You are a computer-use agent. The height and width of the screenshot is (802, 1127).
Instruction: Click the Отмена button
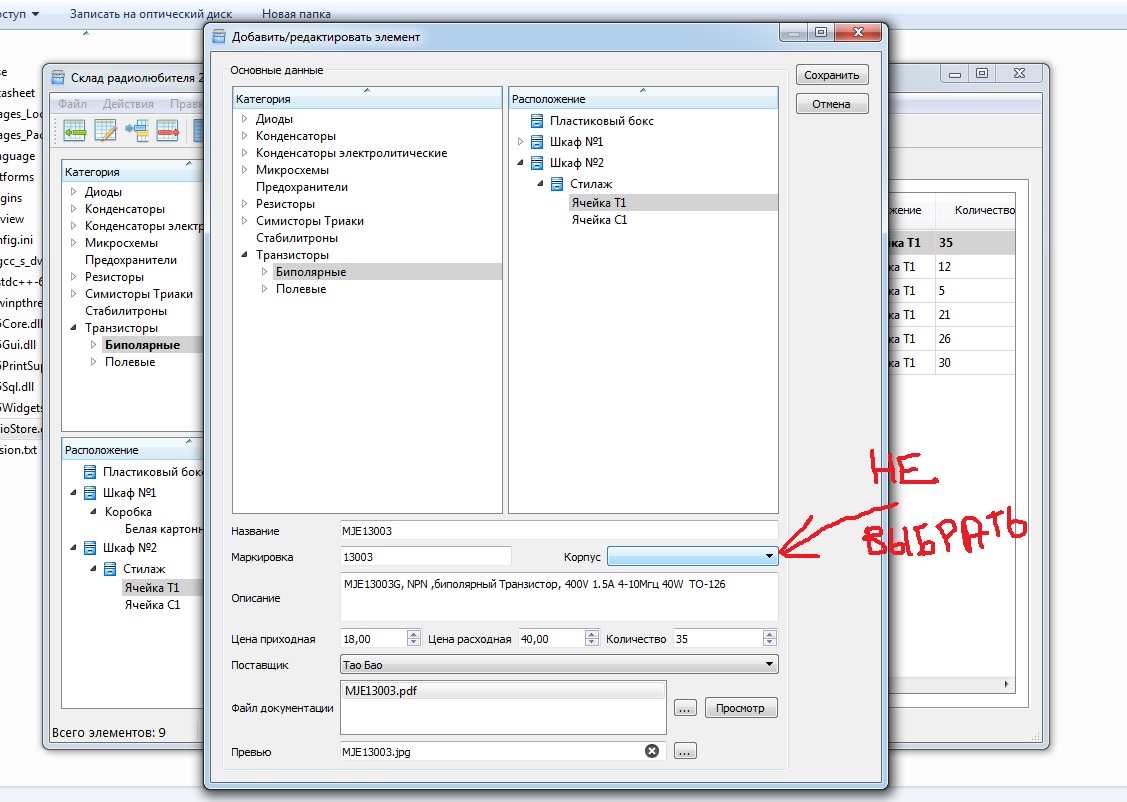point(832,104)
